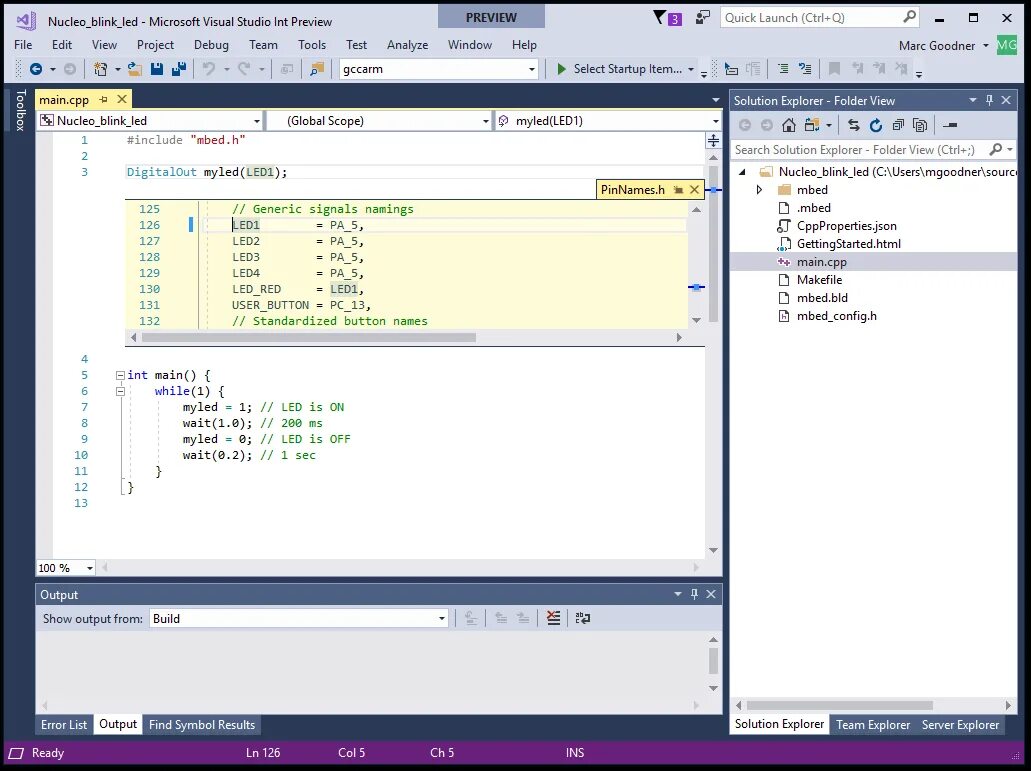Screen dimensions: 1031x771
Task: Click Sync with Active Document icon
Action: (853, 125)
